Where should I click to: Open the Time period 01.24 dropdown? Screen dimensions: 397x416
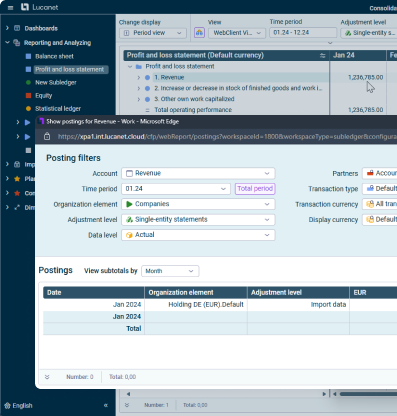pyautogui.click(x=176, y=189)
